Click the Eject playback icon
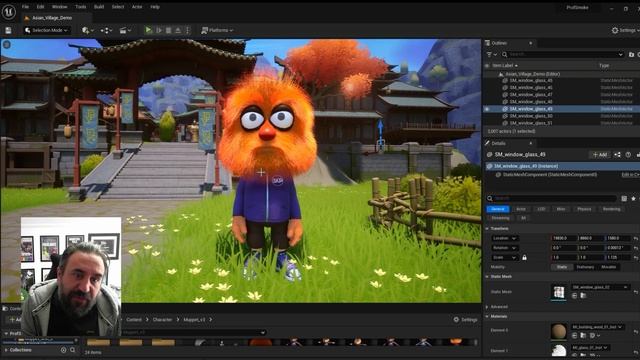640x360 pixels. coord(178,30)
